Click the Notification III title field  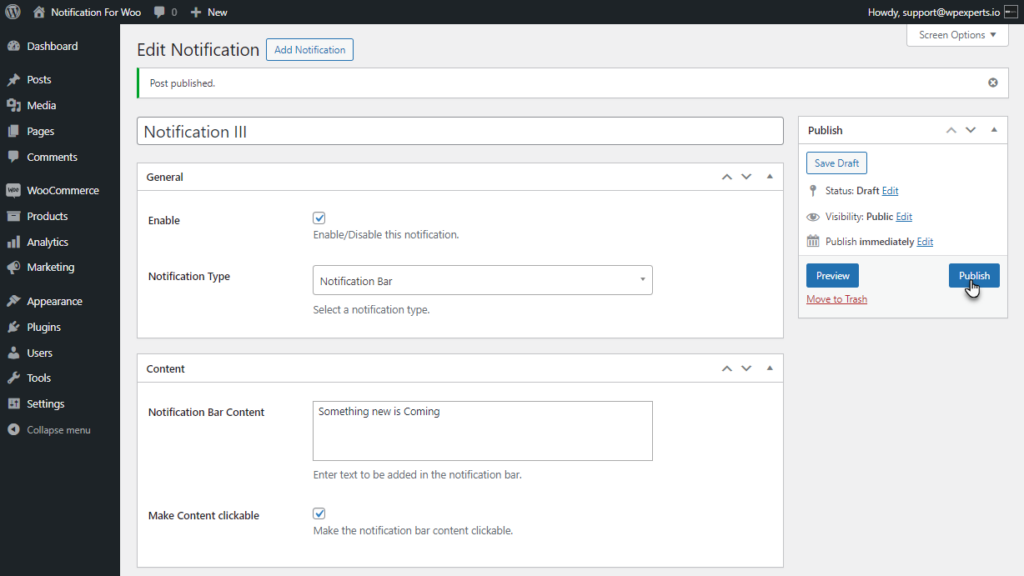(460, 131)
